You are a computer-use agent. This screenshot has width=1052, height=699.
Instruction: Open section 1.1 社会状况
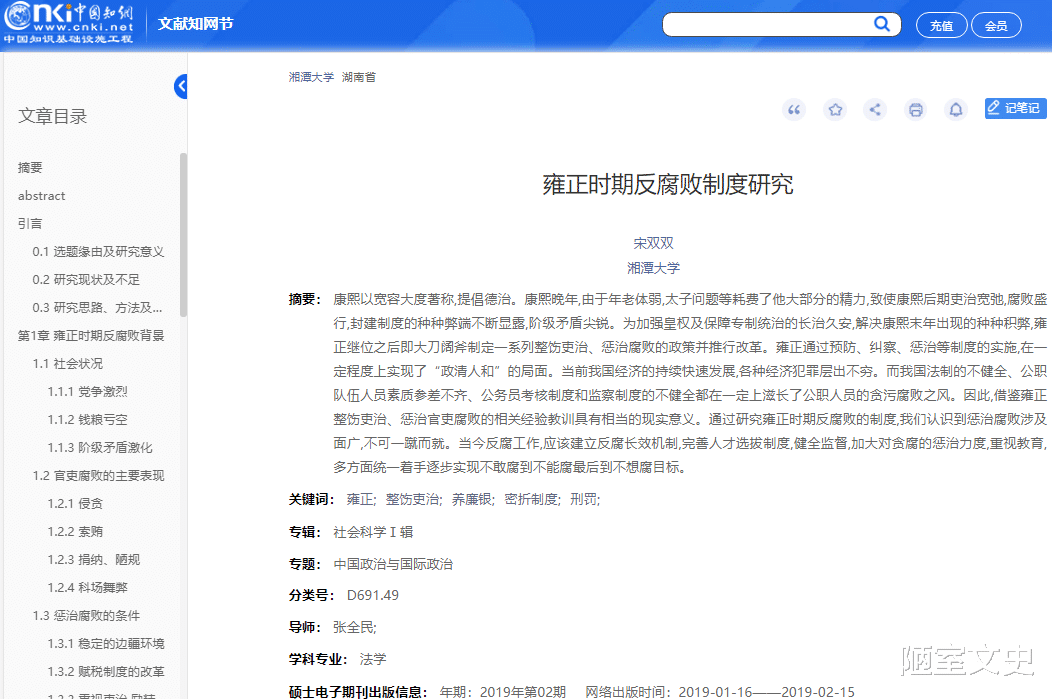click(x=68, y=364)
